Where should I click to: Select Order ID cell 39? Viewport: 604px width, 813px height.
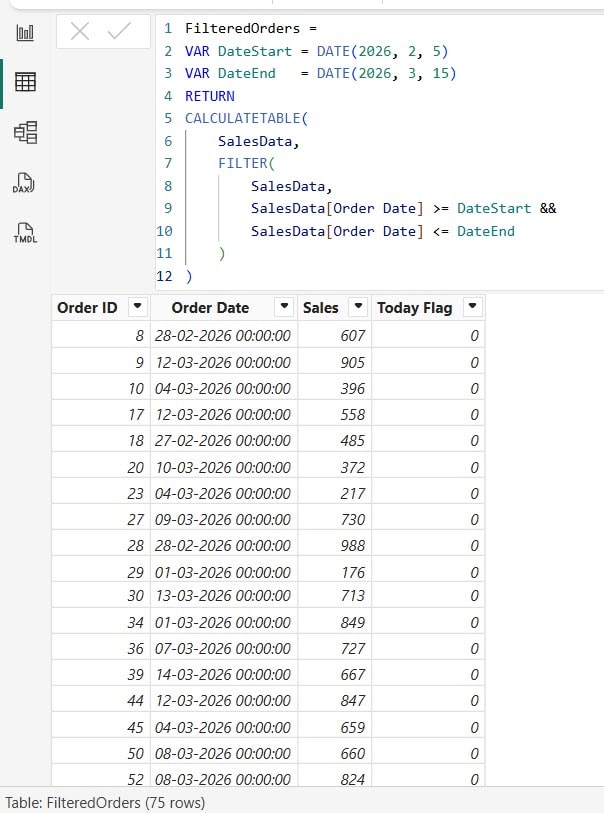coord(101,674)
